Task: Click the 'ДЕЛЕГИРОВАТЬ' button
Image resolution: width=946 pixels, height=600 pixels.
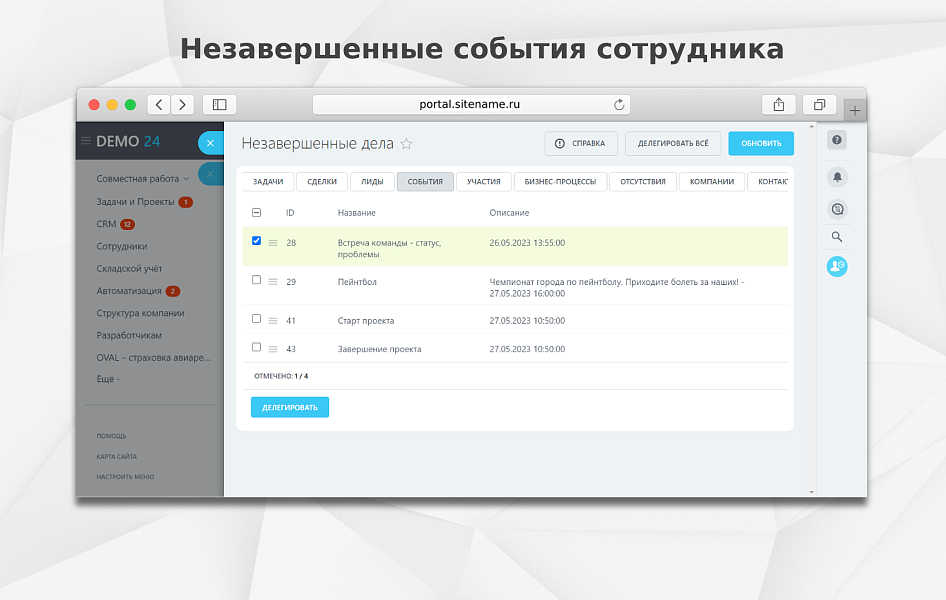Action: [x=289, y=407]
